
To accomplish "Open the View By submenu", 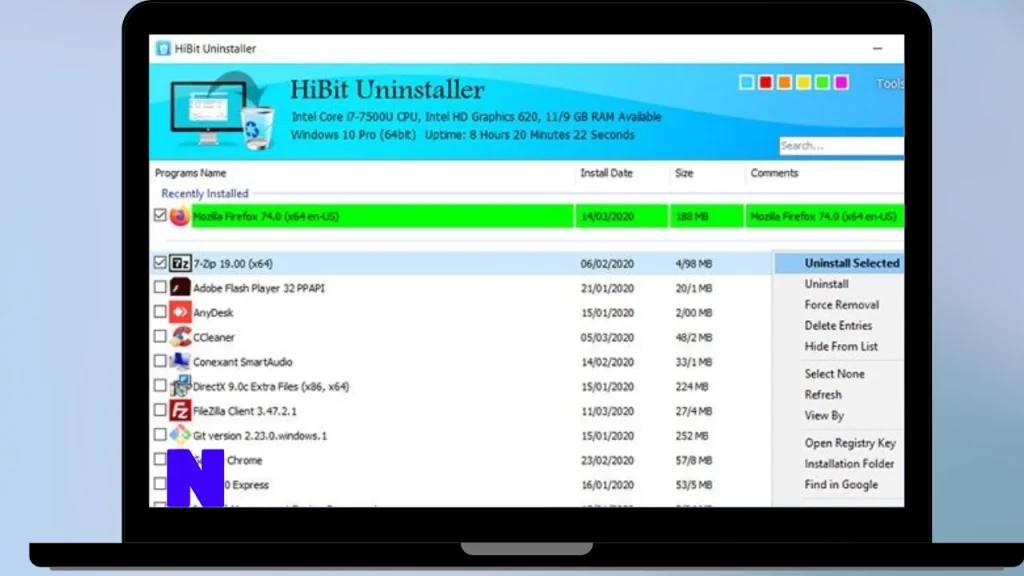I will [x=824, y=416].
